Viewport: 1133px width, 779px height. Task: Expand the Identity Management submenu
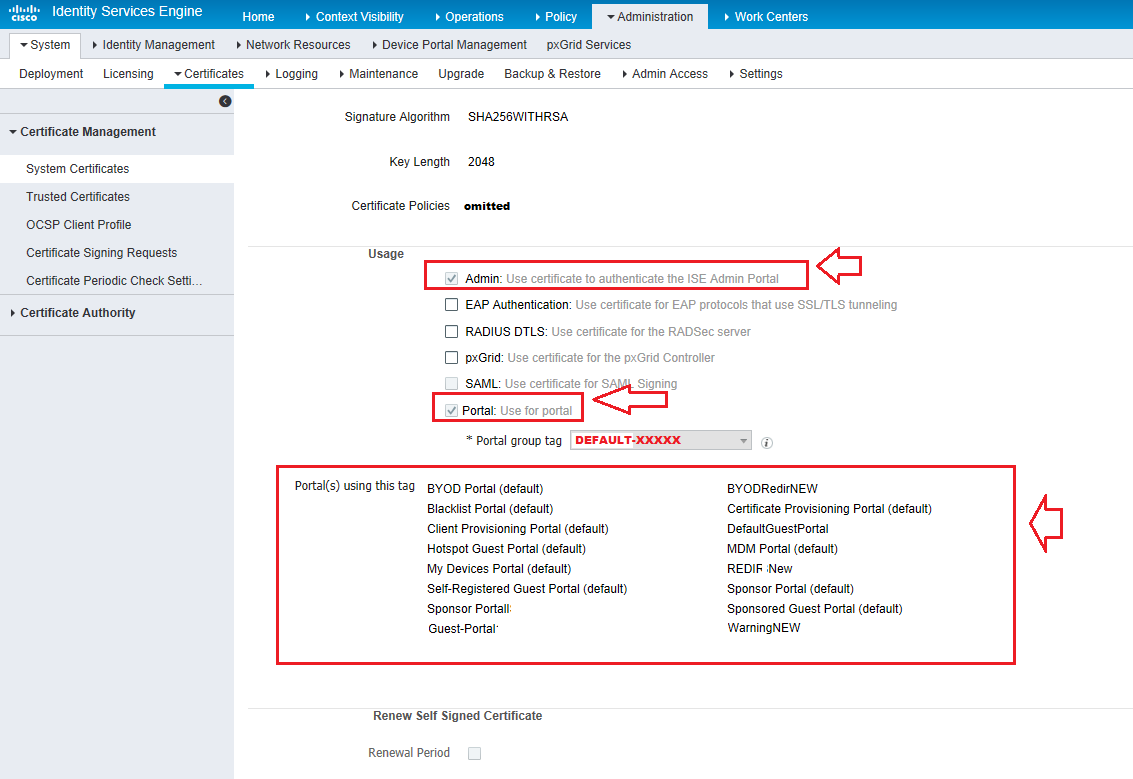pyautogui.click(x=153, y=45)
